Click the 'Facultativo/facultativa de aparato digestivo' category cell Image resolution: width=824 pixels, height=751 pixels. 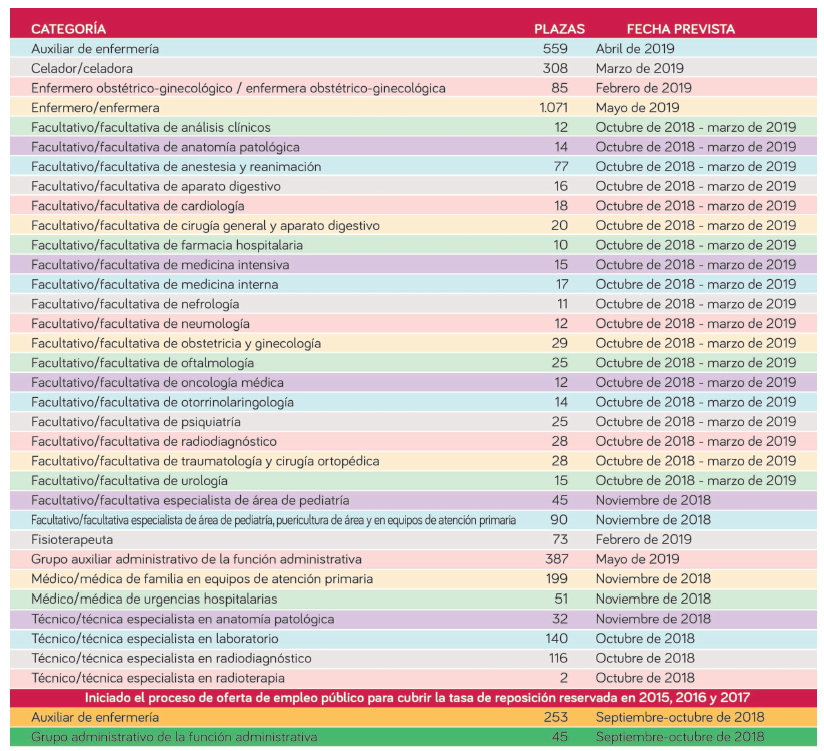coord(156,186)
